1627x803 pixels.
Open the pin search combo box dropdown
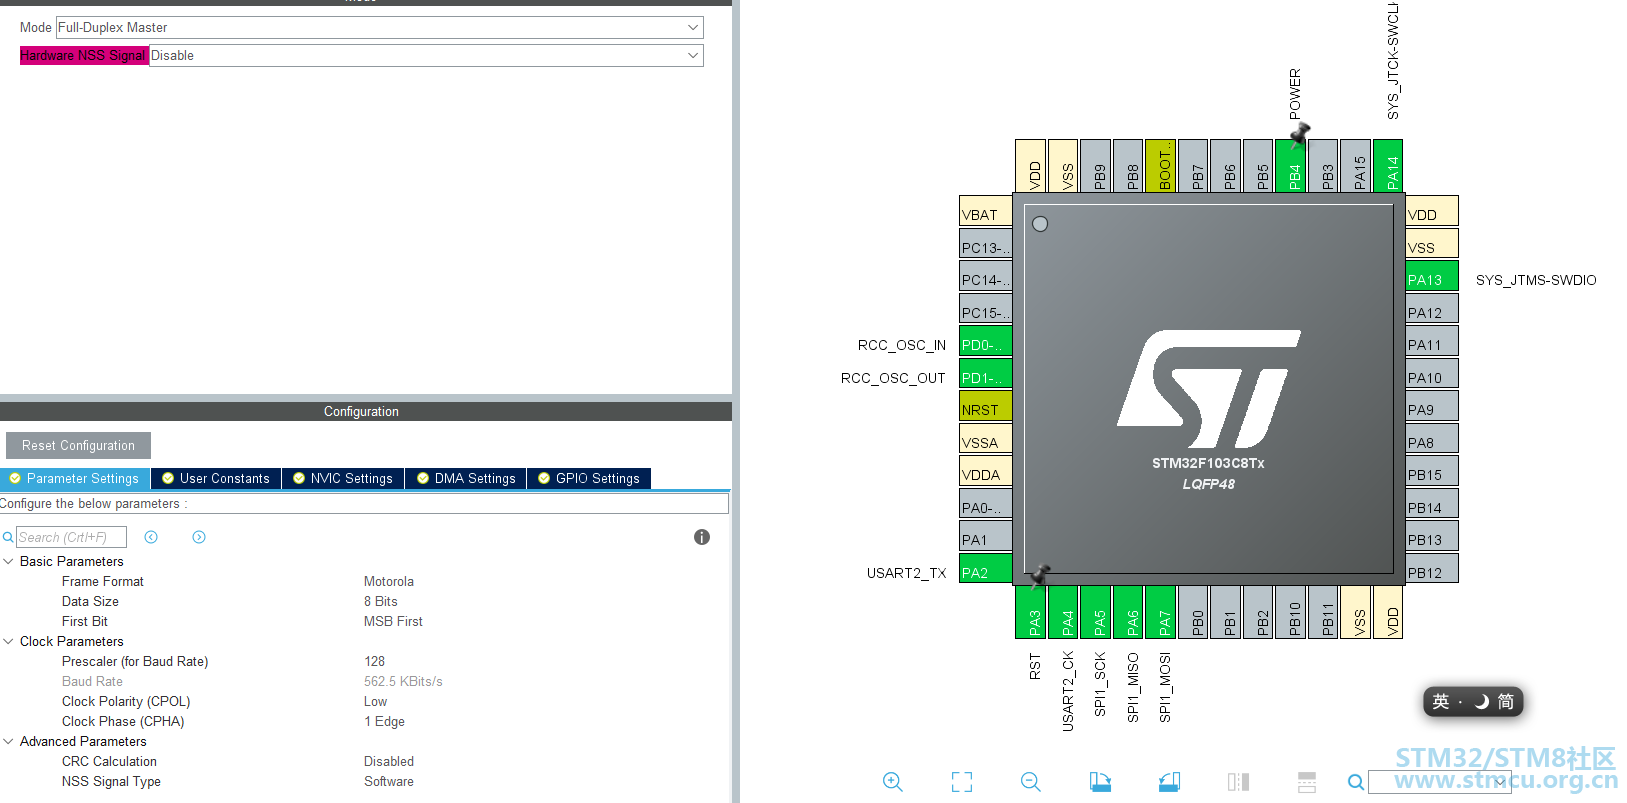pos(1500,782)
